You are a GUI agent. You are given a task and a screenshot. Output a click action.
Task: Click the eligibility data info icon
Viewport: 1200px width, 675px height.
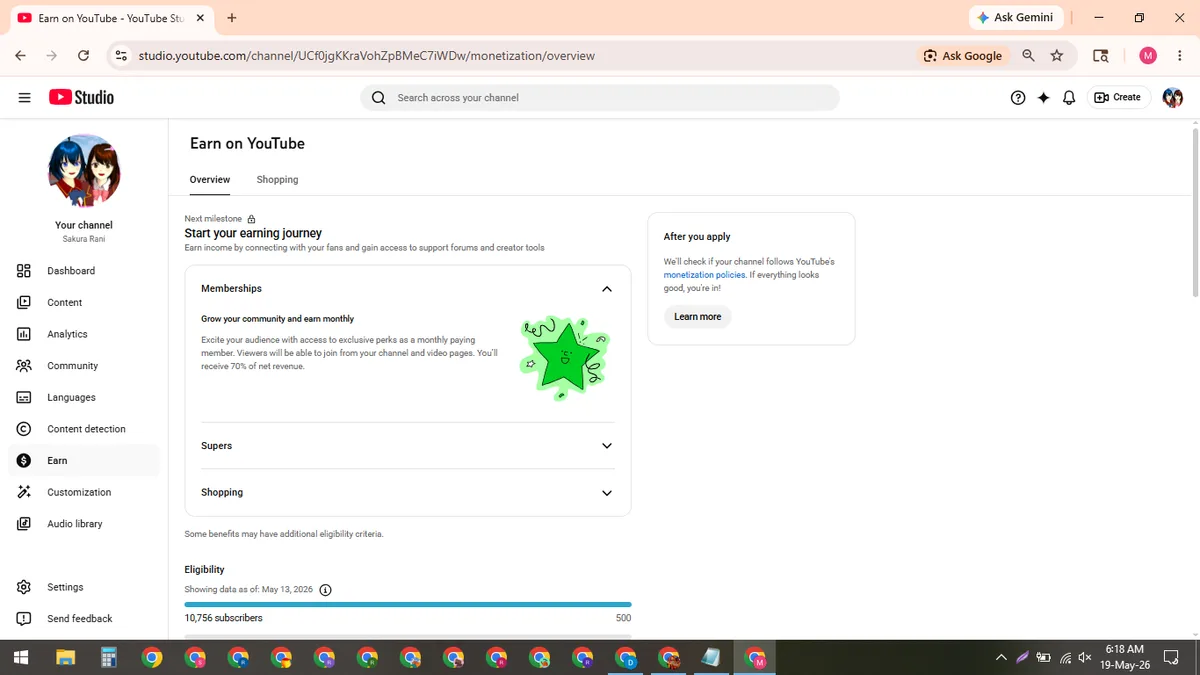325,590
